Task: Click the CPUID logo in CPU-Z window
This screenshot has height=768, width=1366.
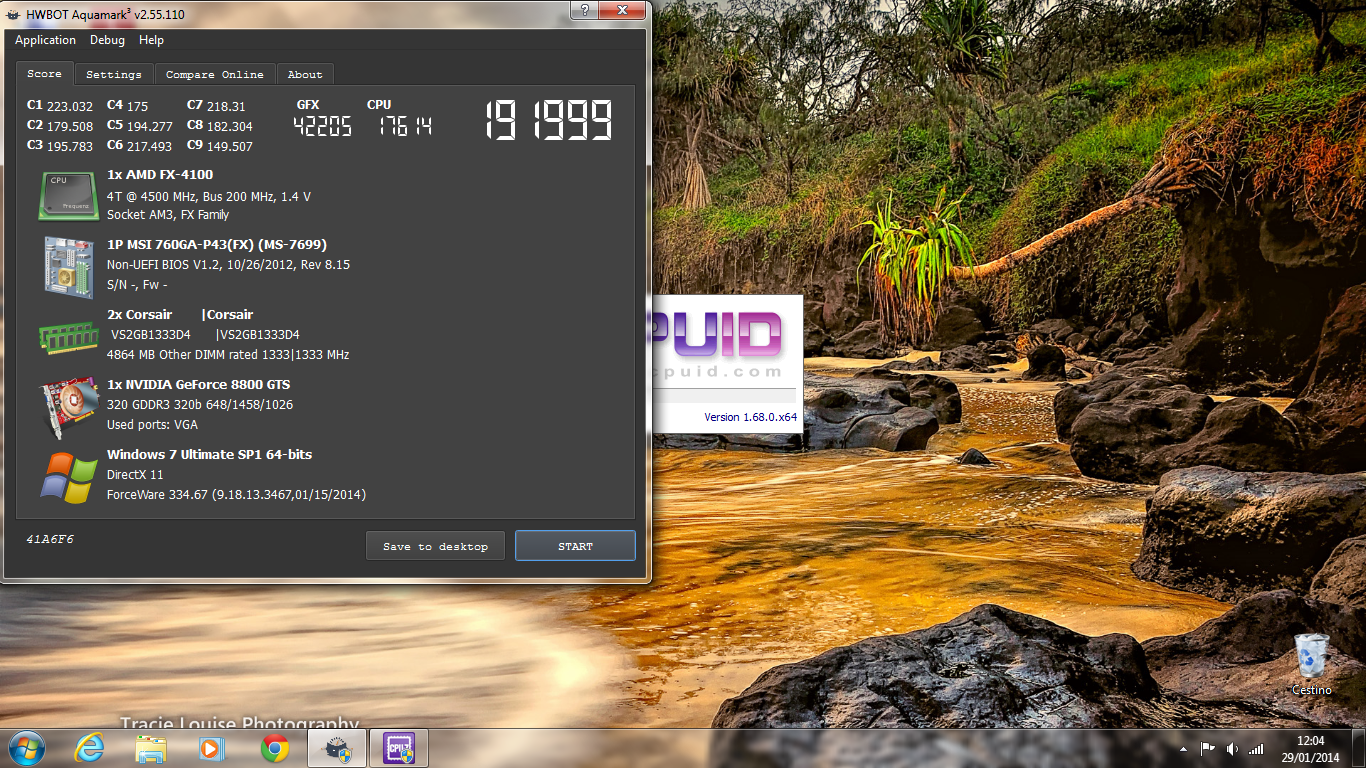Action: (x=716, y=335)
